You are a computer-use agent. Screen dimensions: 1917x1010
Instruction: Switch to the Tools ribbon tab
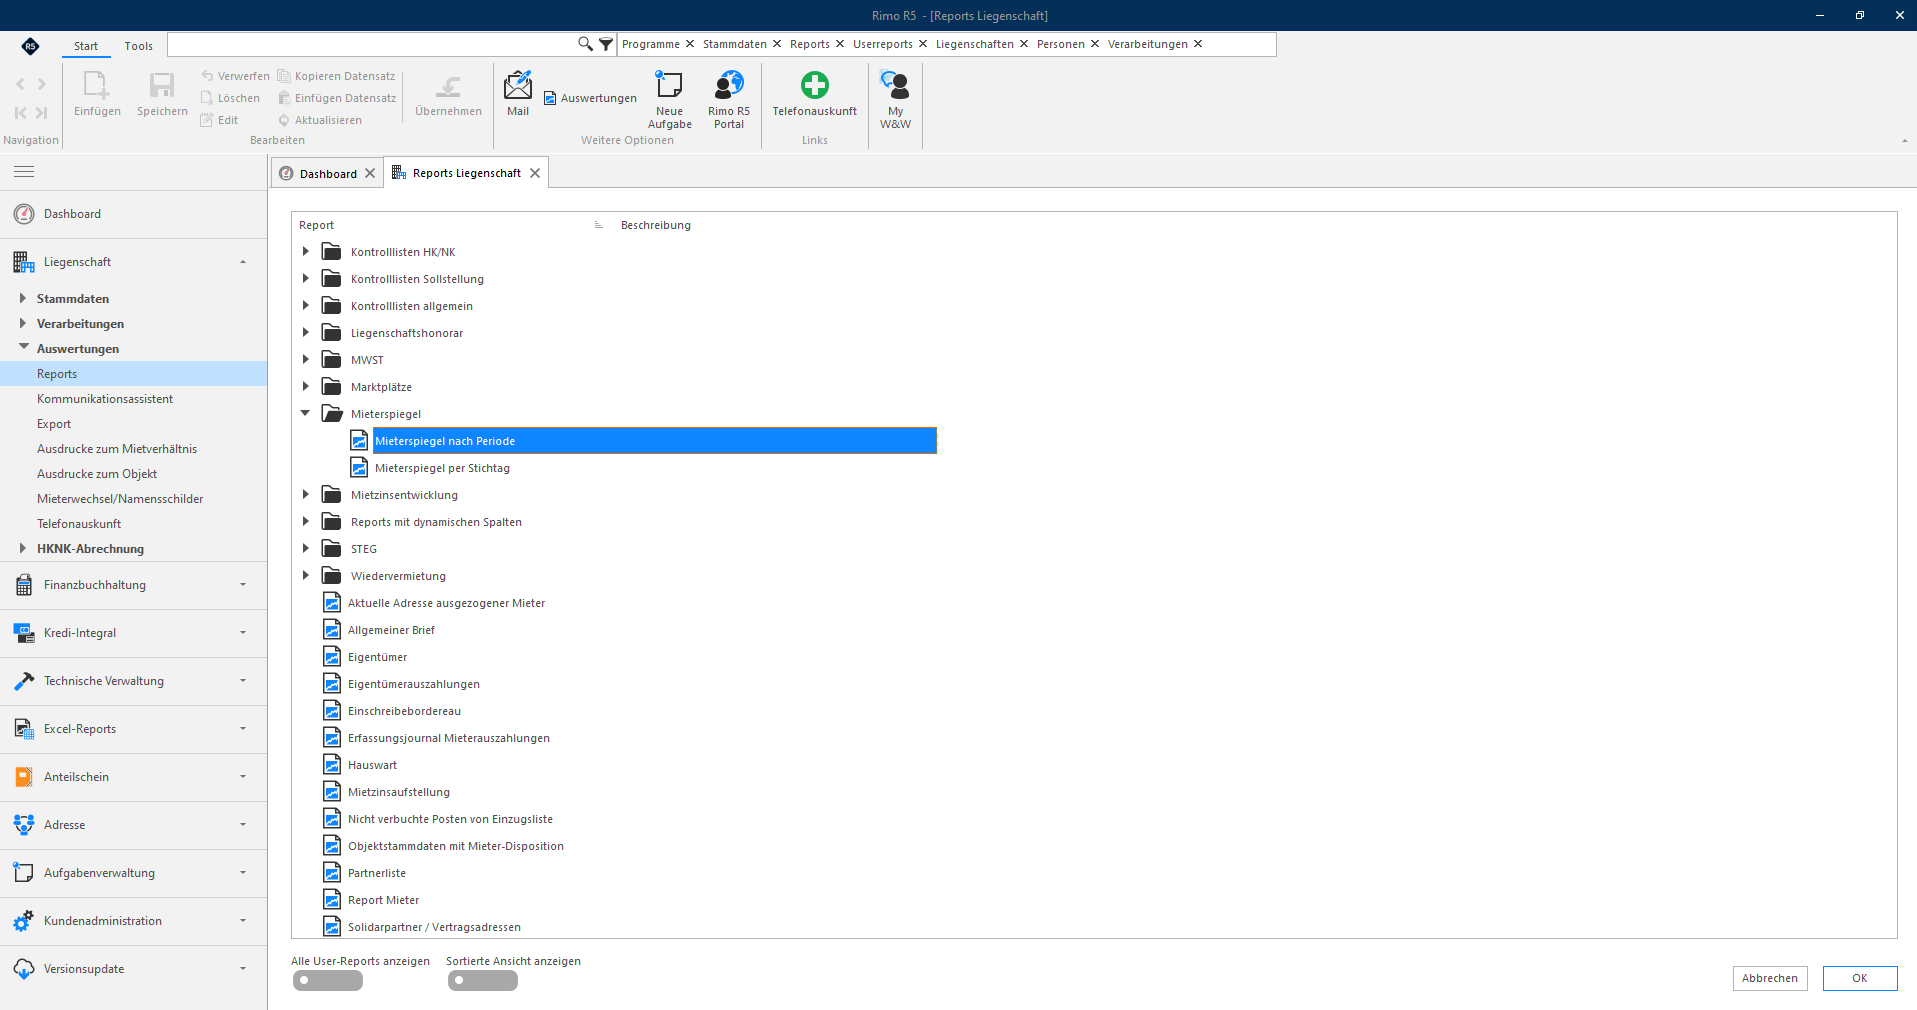pyautogui.click(x=139, y=46)
